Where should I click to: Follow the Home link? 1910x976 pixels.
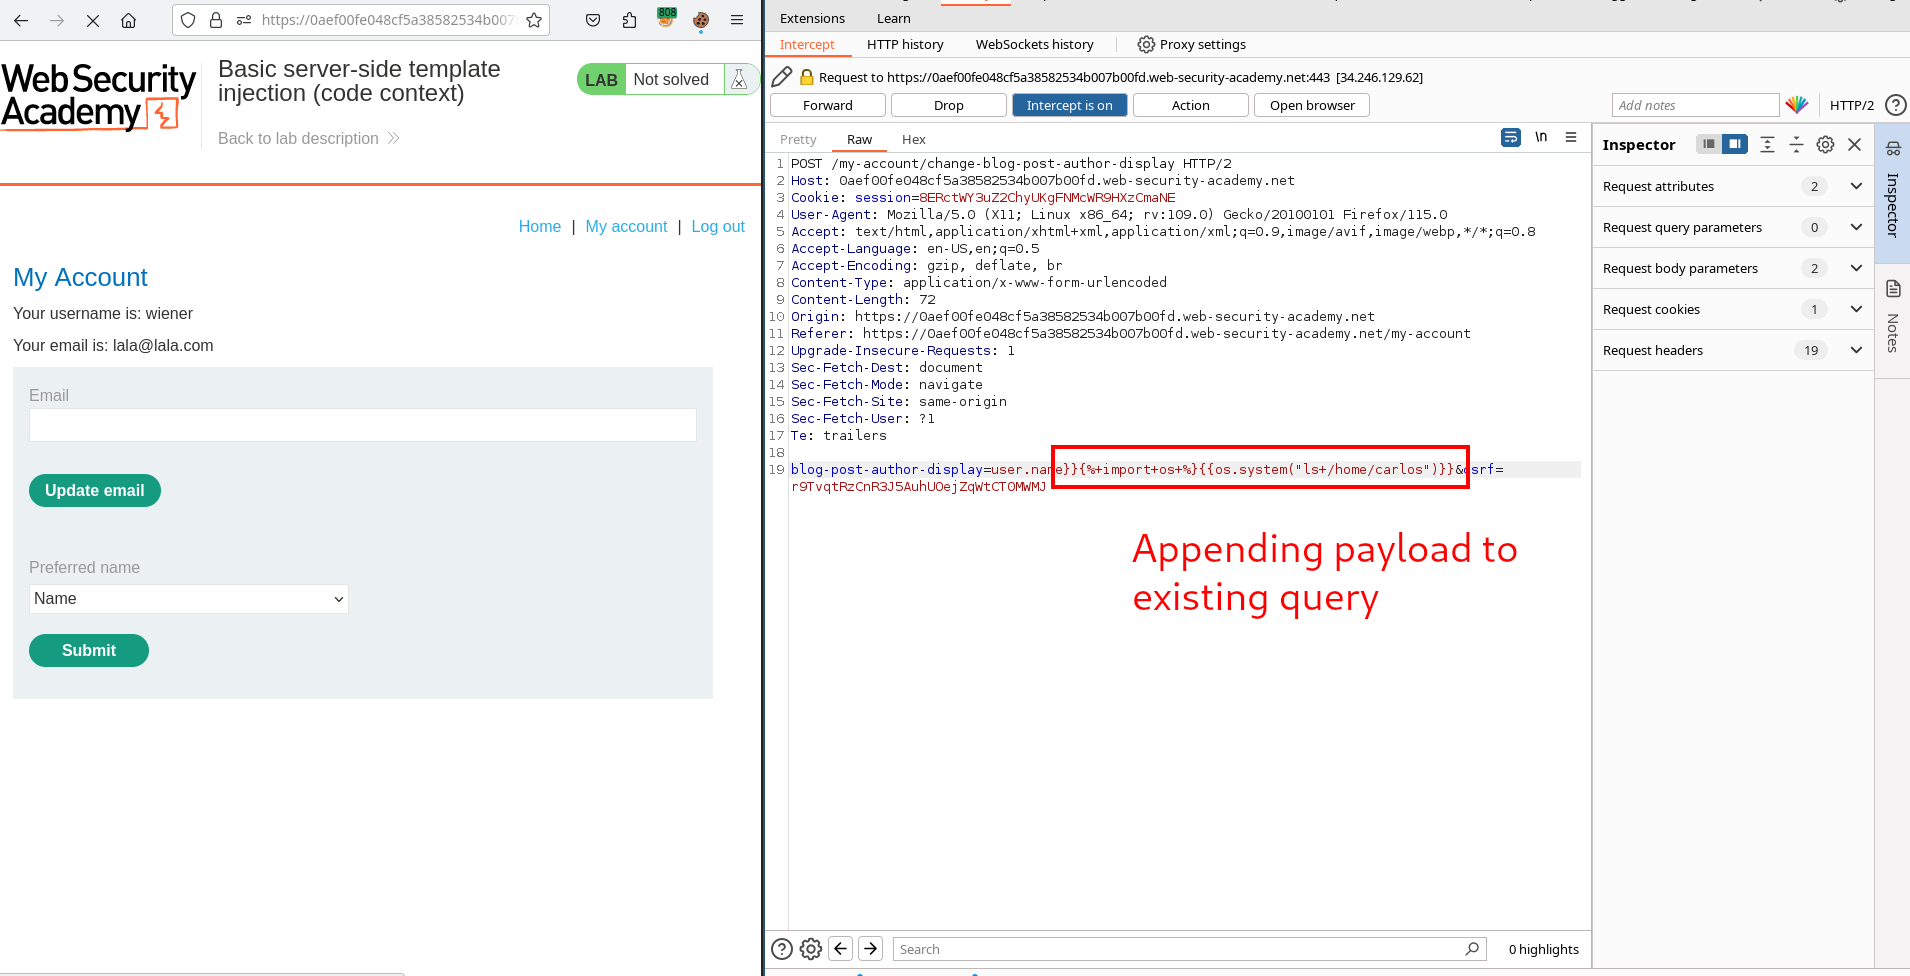(x=540, y=226)
